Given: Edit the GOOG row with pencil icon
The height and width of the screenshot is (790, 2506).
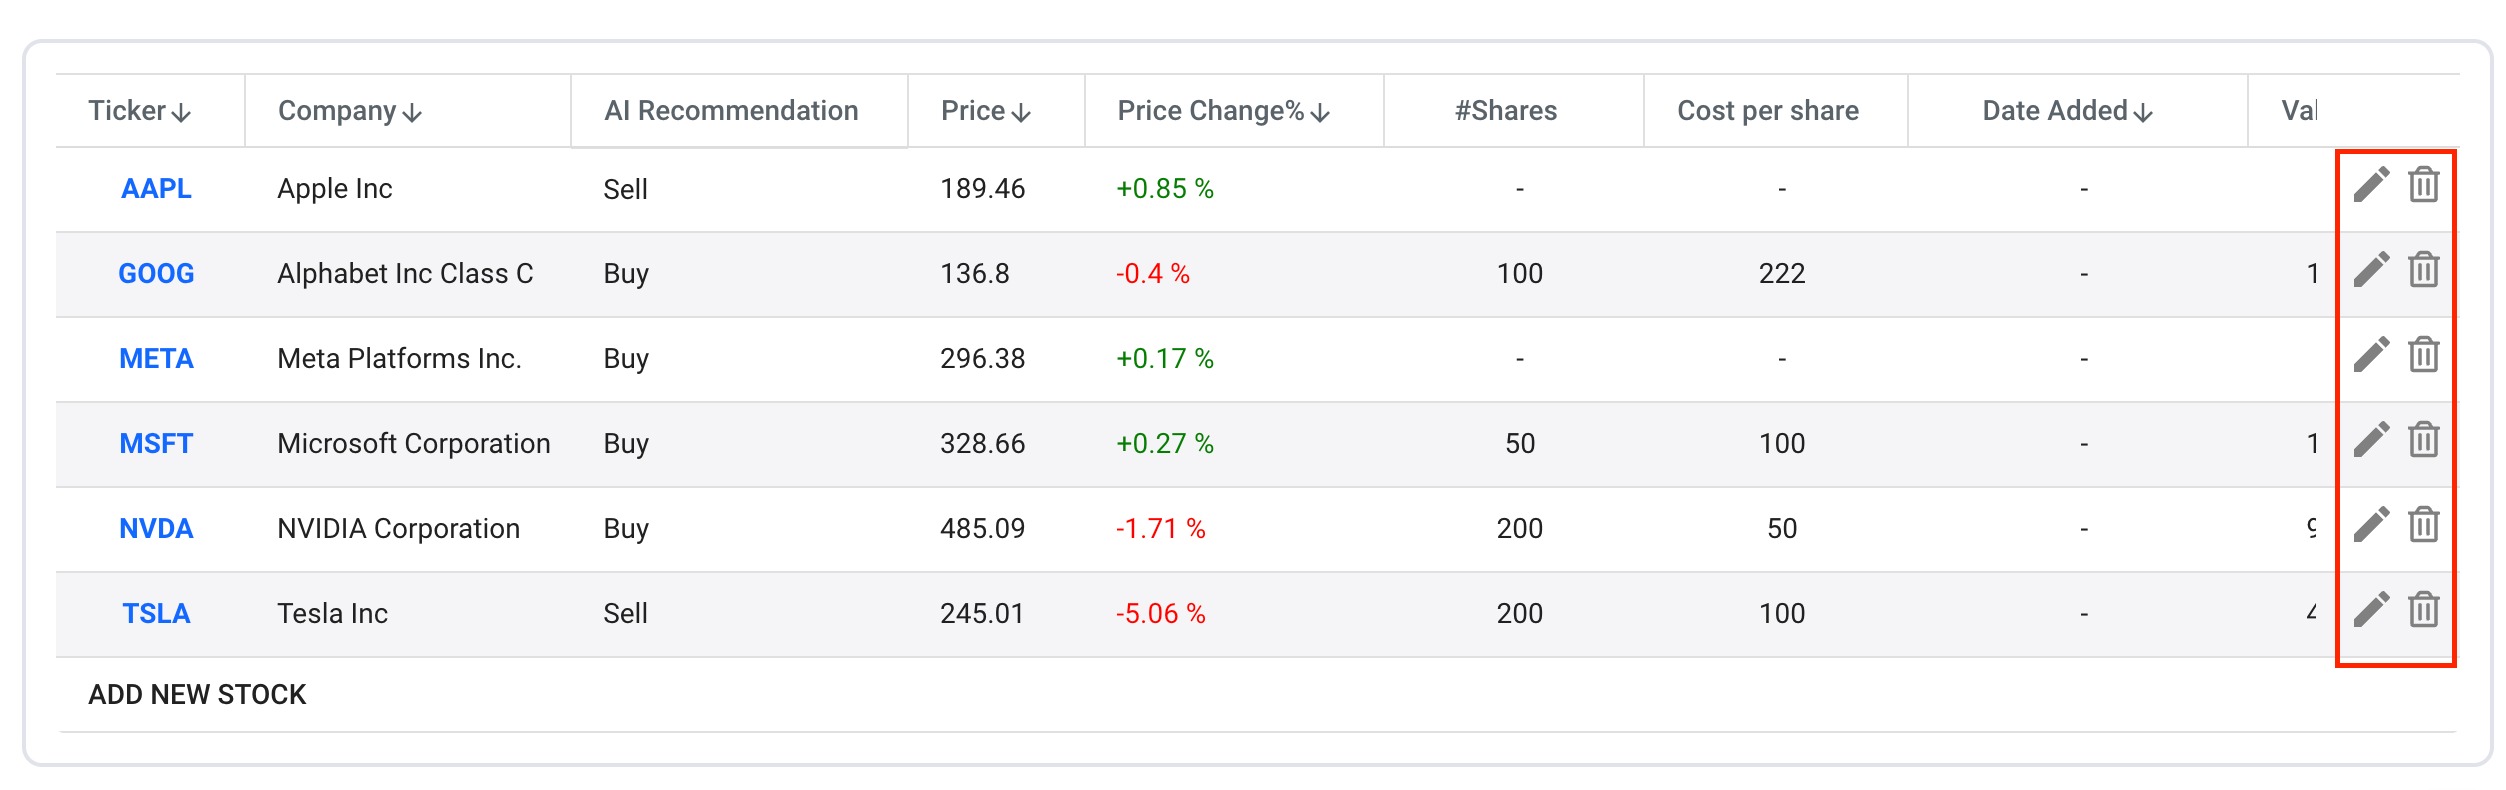Looking at the screenshot, I should coord(2371,270).
